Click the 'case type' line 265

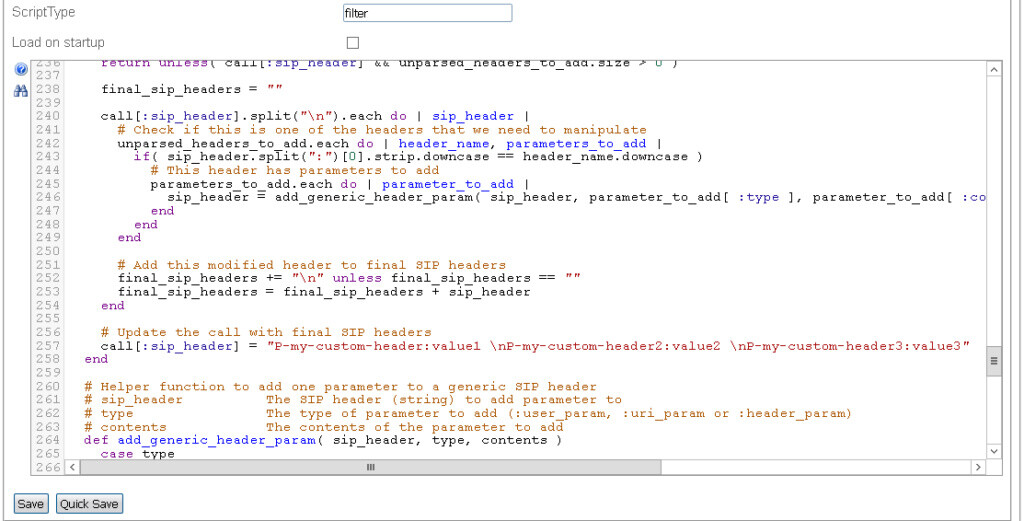pos(138,454)
